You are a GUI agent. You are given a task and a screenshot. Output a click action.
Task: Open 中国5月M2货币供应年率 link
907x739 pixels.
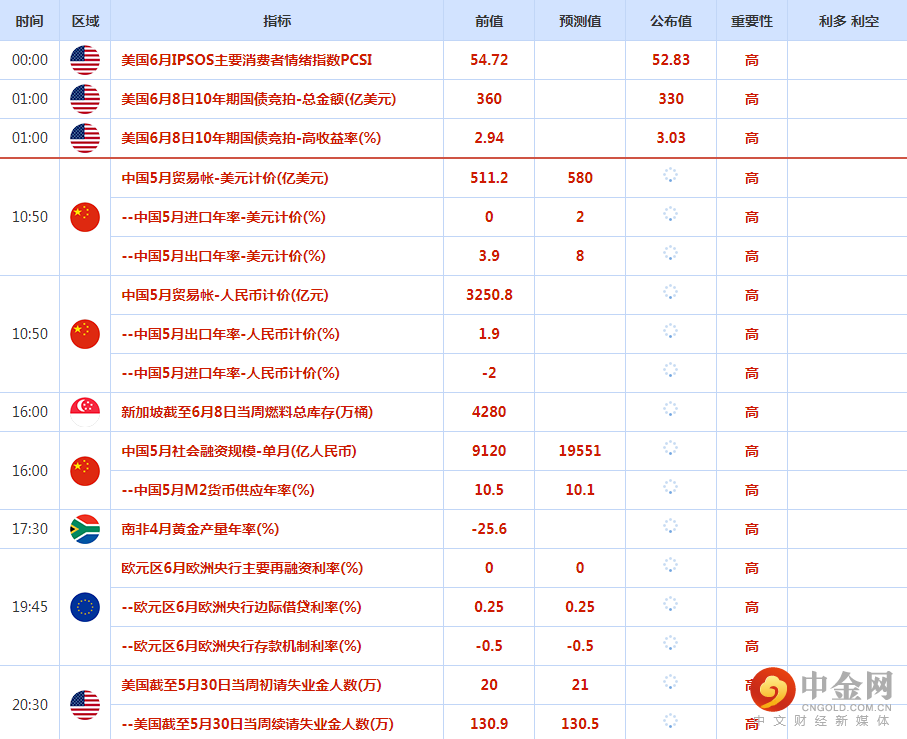[x=218, y=490]
